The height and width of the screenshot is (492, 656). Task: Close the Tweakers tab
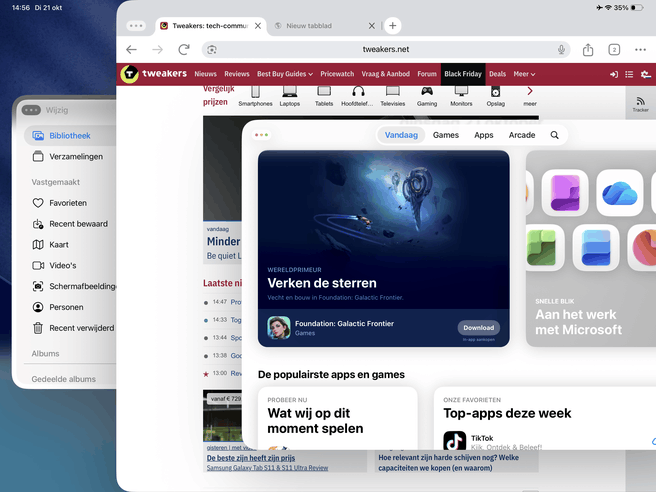click(258, 26)
